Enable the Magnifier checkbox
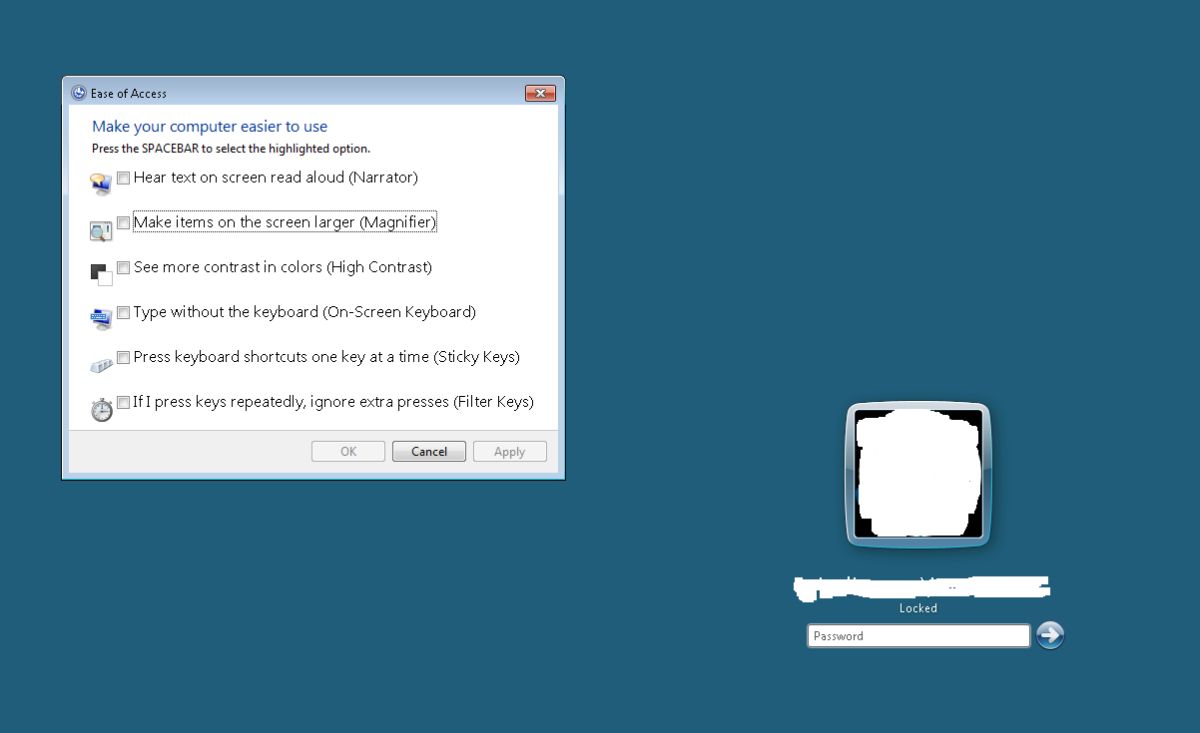Viewport: 1200px width, 733px height. click(123, 223)
